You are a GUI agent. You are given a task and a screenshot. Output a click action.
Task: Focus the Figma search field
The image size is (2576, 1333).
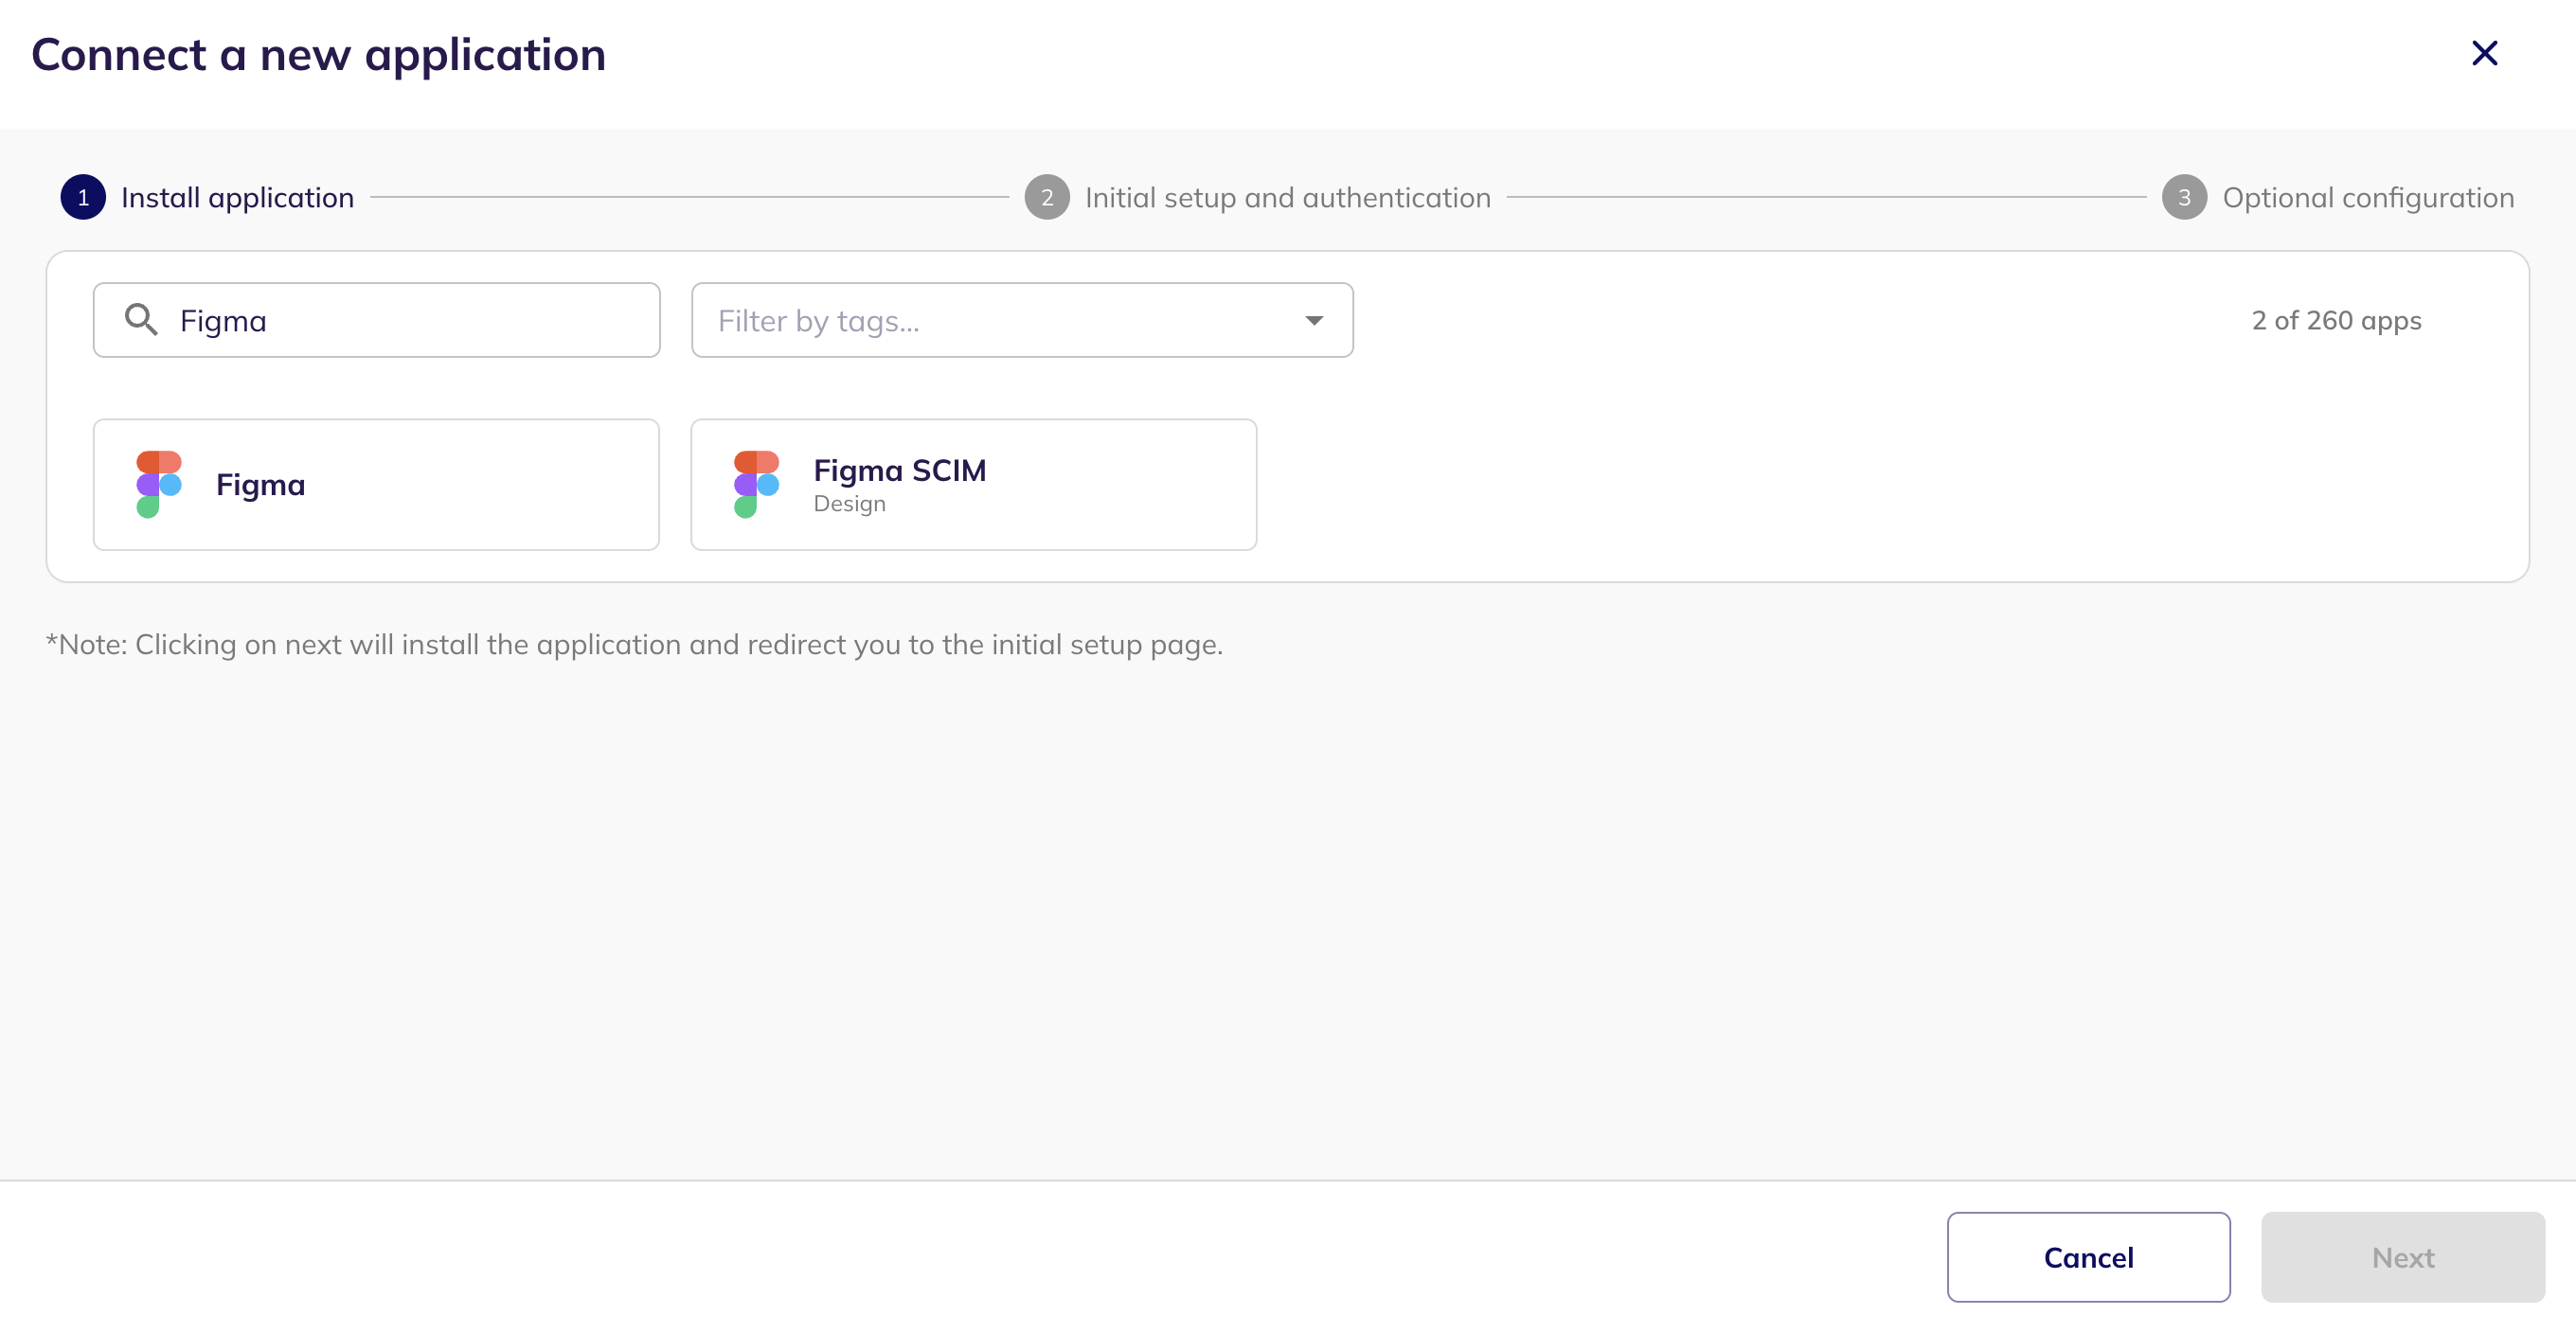(x=377, y=320)
